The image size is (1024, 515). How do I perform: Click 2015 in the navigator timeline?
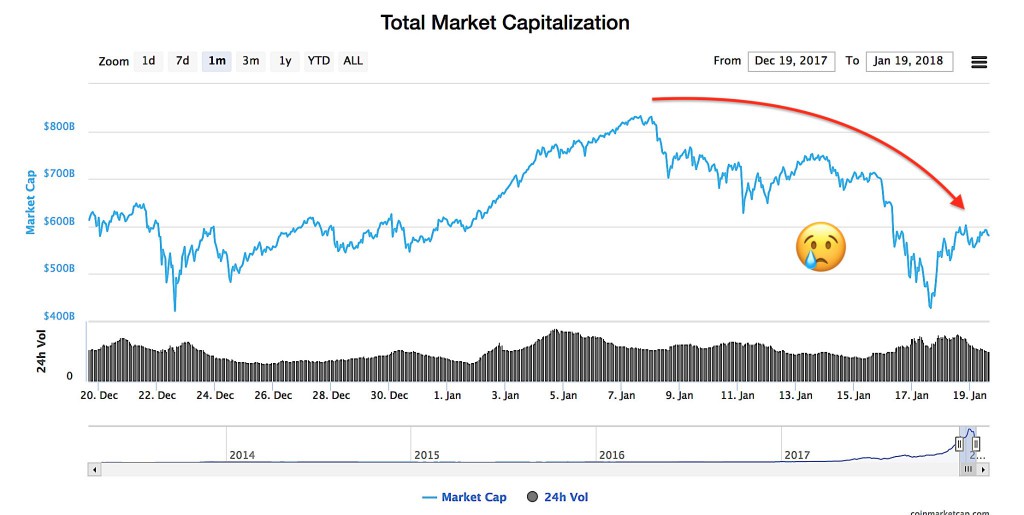point(427,455)
